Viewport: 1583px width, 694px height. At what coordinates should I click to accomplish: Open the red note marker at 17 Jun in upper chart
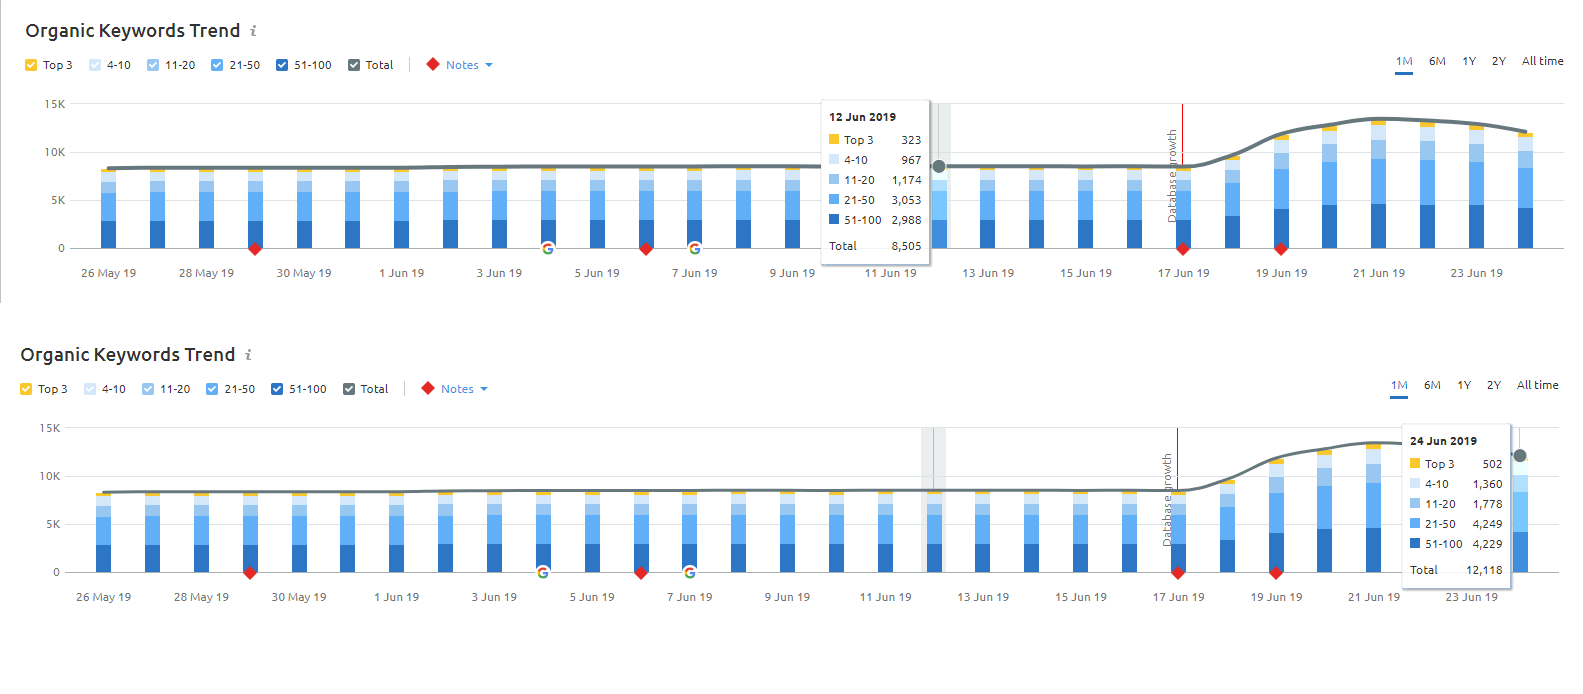(1182, 249)
